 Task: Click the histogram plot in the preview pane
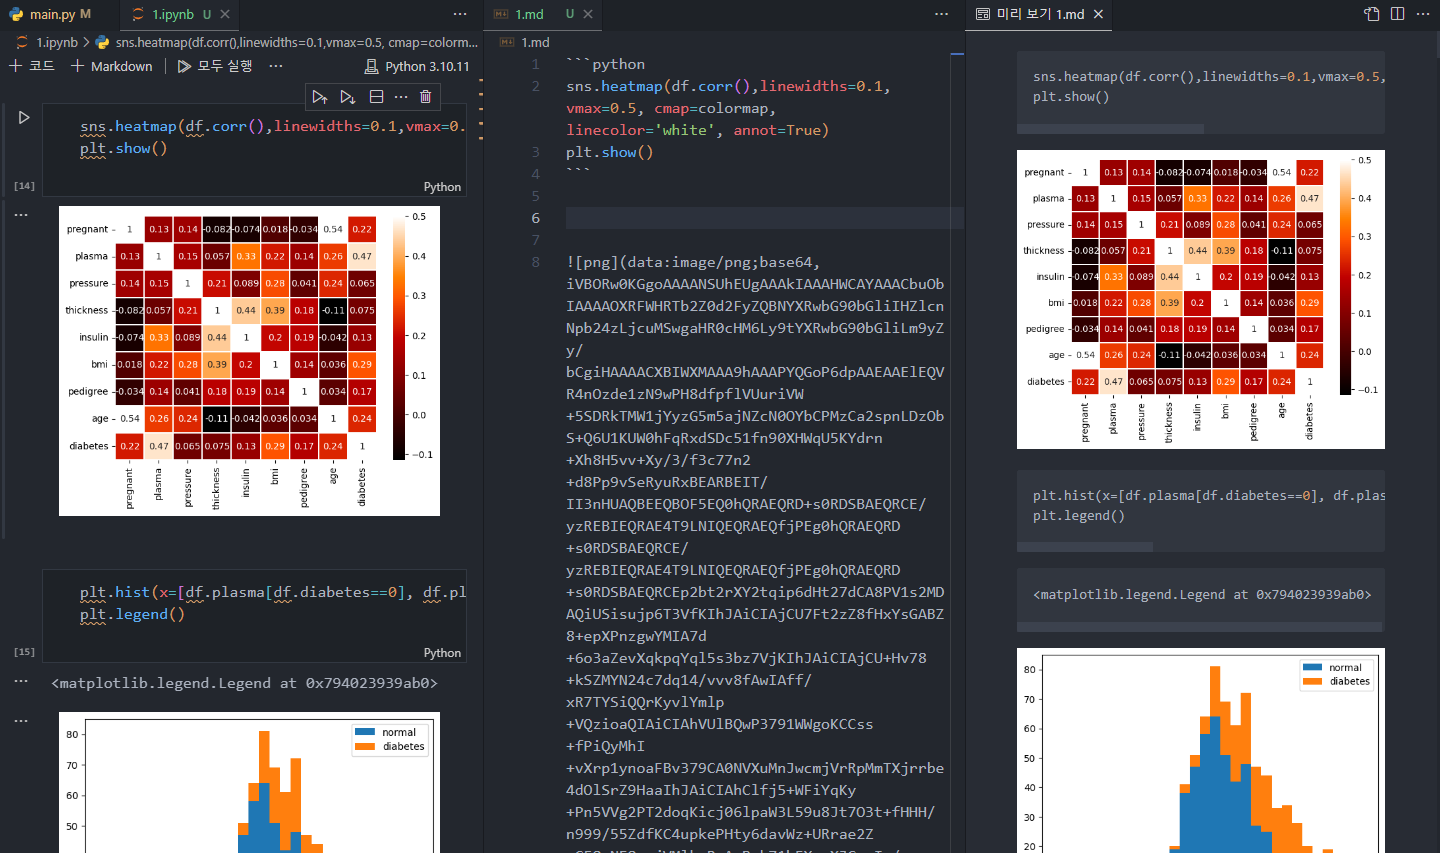coord(1201,750)
